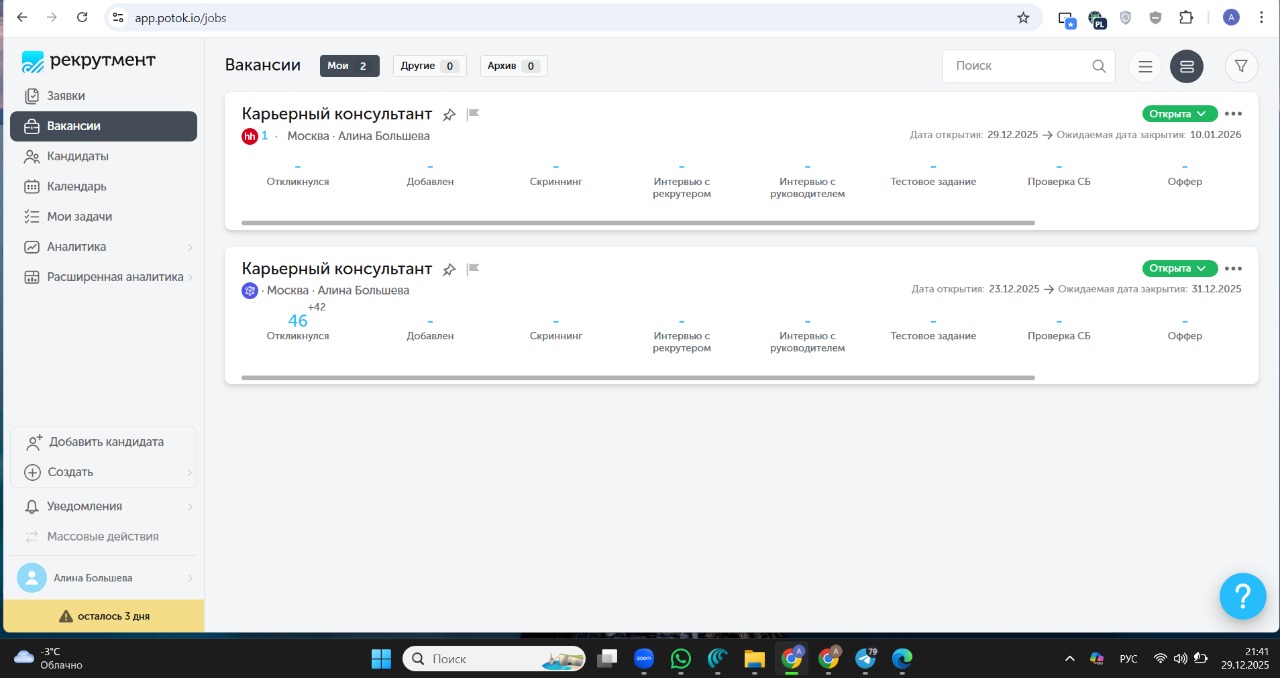Flag the vacancy opened 29.12.2025
This screenshot has width=1280, height=678.
[473, 114]
